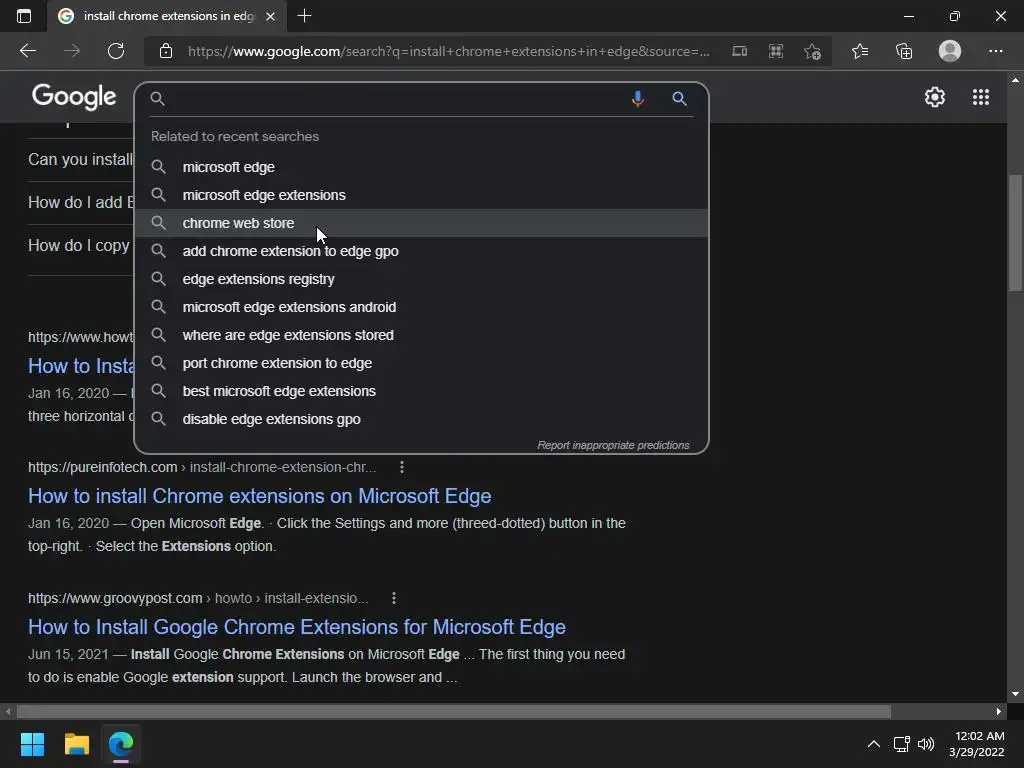The width and height of the screenshot is (1024, 768).
Task: Pick 'microsoft edge extensions android' suggestion
Action: click(421, 307)
